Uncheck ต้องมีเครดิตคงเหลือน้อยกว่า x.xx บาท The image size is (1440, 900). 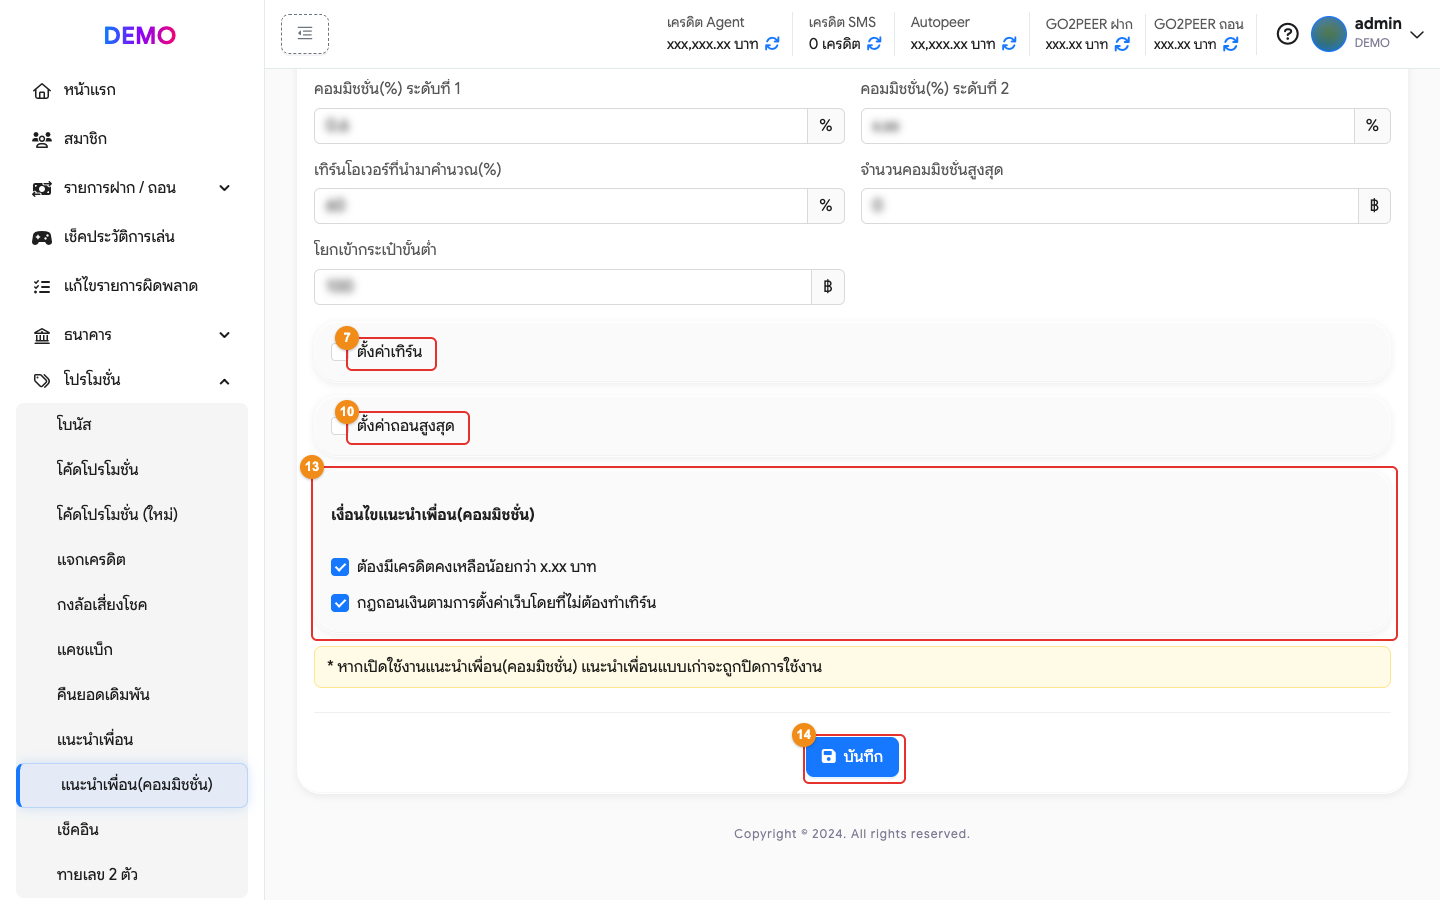click(340, 567)
